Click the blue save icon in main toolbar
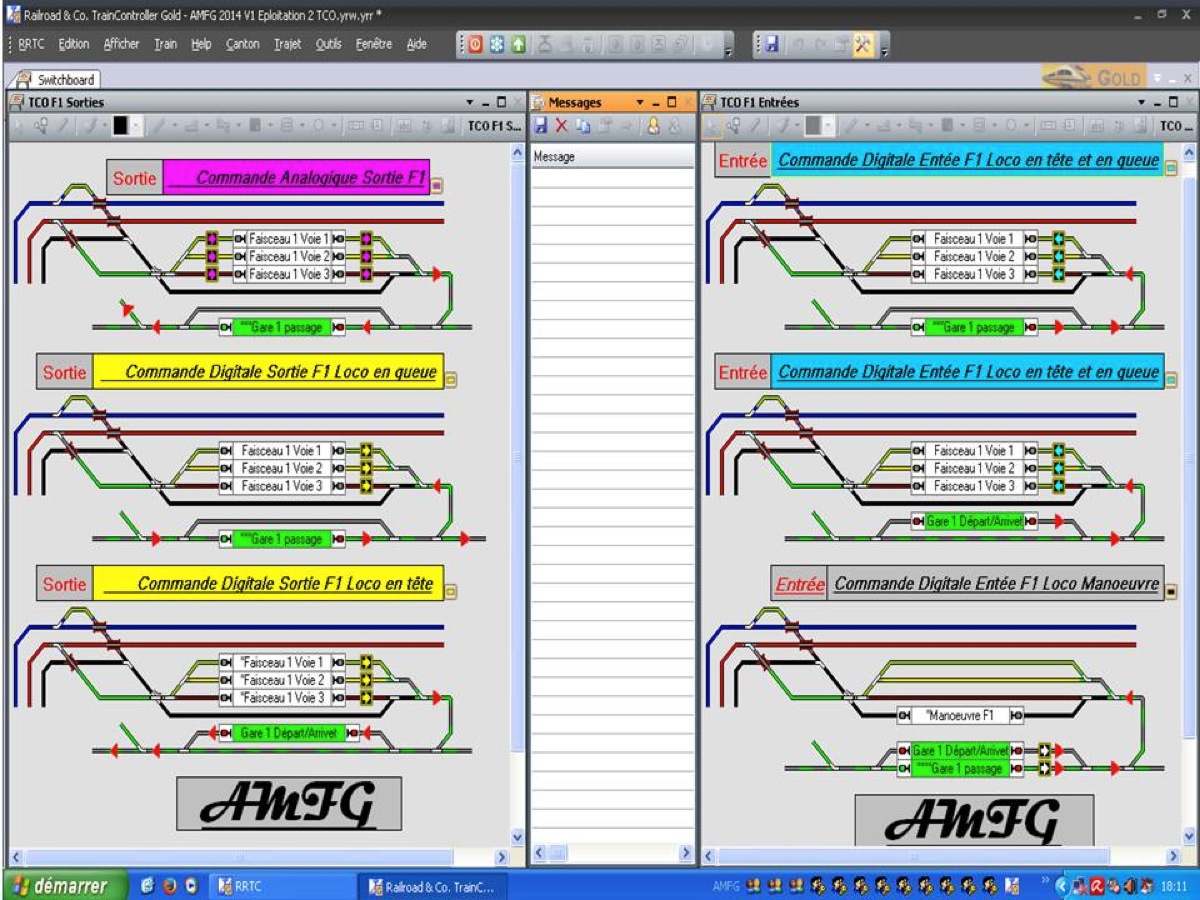 [772, 44]
